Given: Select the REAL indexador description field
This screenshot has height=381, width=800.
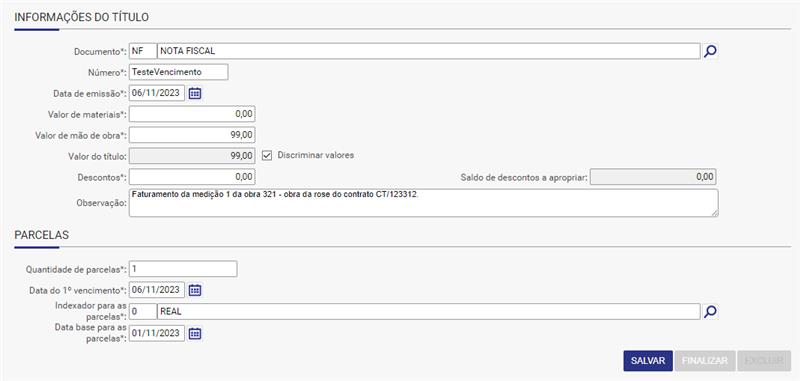Looking at the screenshot, I should [429, 312].
